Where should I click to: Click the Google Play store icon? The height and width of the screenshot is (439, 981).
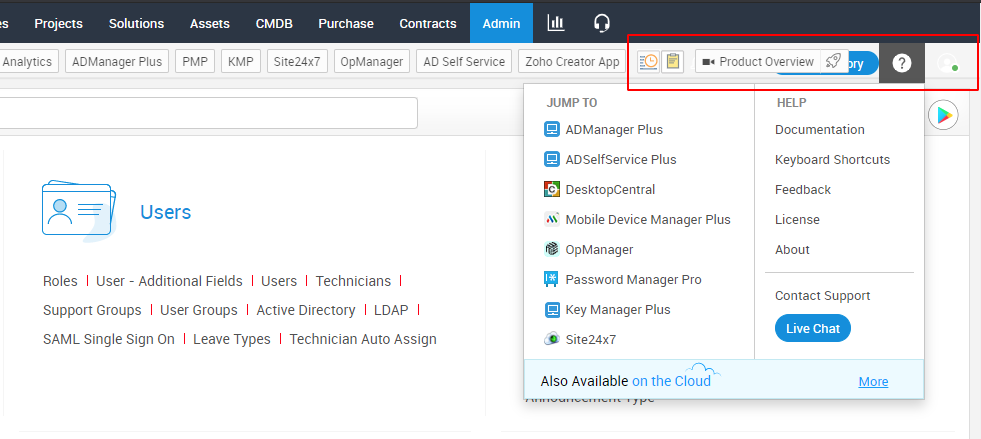(x=943, y=115)
